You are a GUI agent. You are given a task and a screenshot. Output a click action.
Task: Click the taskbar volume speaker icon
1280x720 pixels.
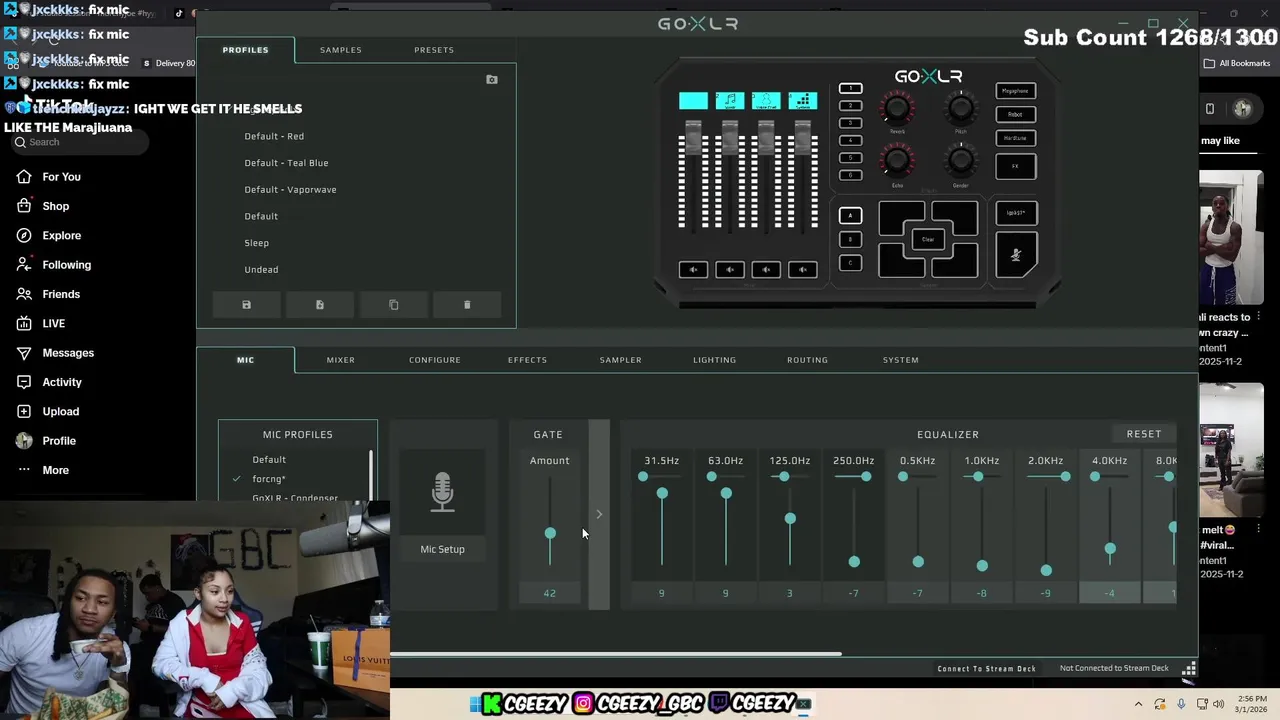1218,704
